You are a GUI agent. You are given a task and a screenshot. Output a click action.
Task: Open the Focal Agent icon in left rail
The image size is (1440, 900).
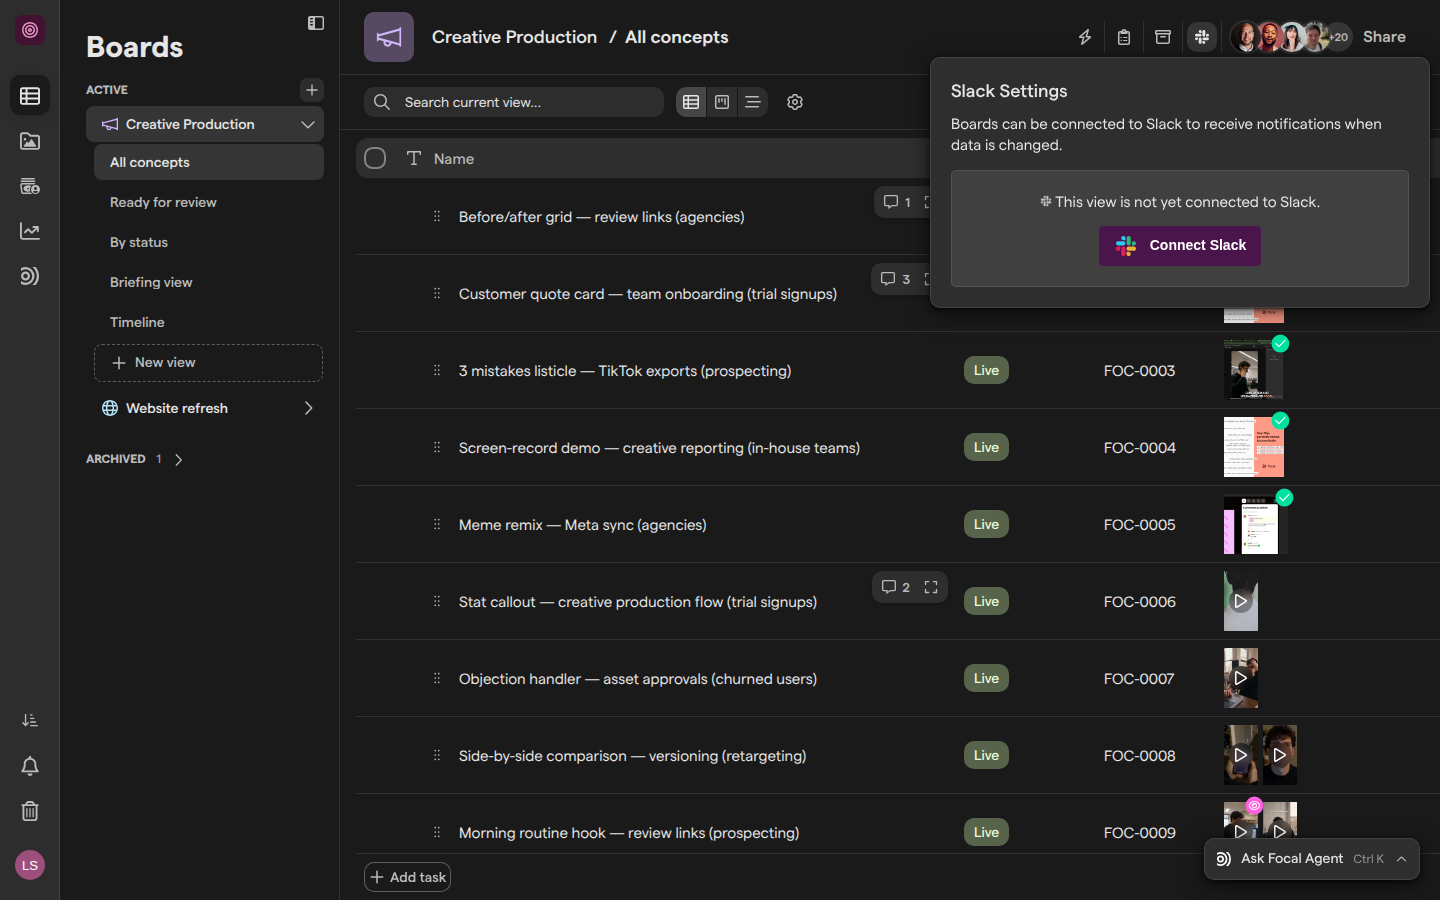pos(30,276)
